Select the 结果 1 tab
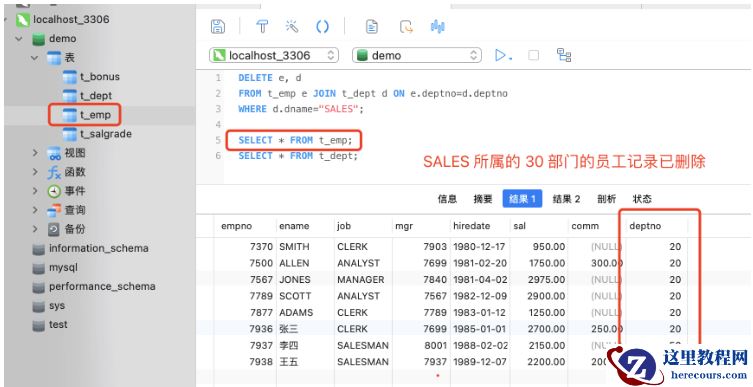The width and height of the screenshot is (753, 387). (522, 199)
